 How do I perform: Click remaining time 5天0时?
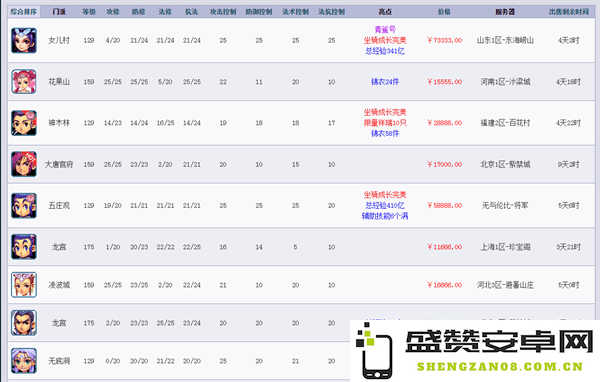point(569,285)
